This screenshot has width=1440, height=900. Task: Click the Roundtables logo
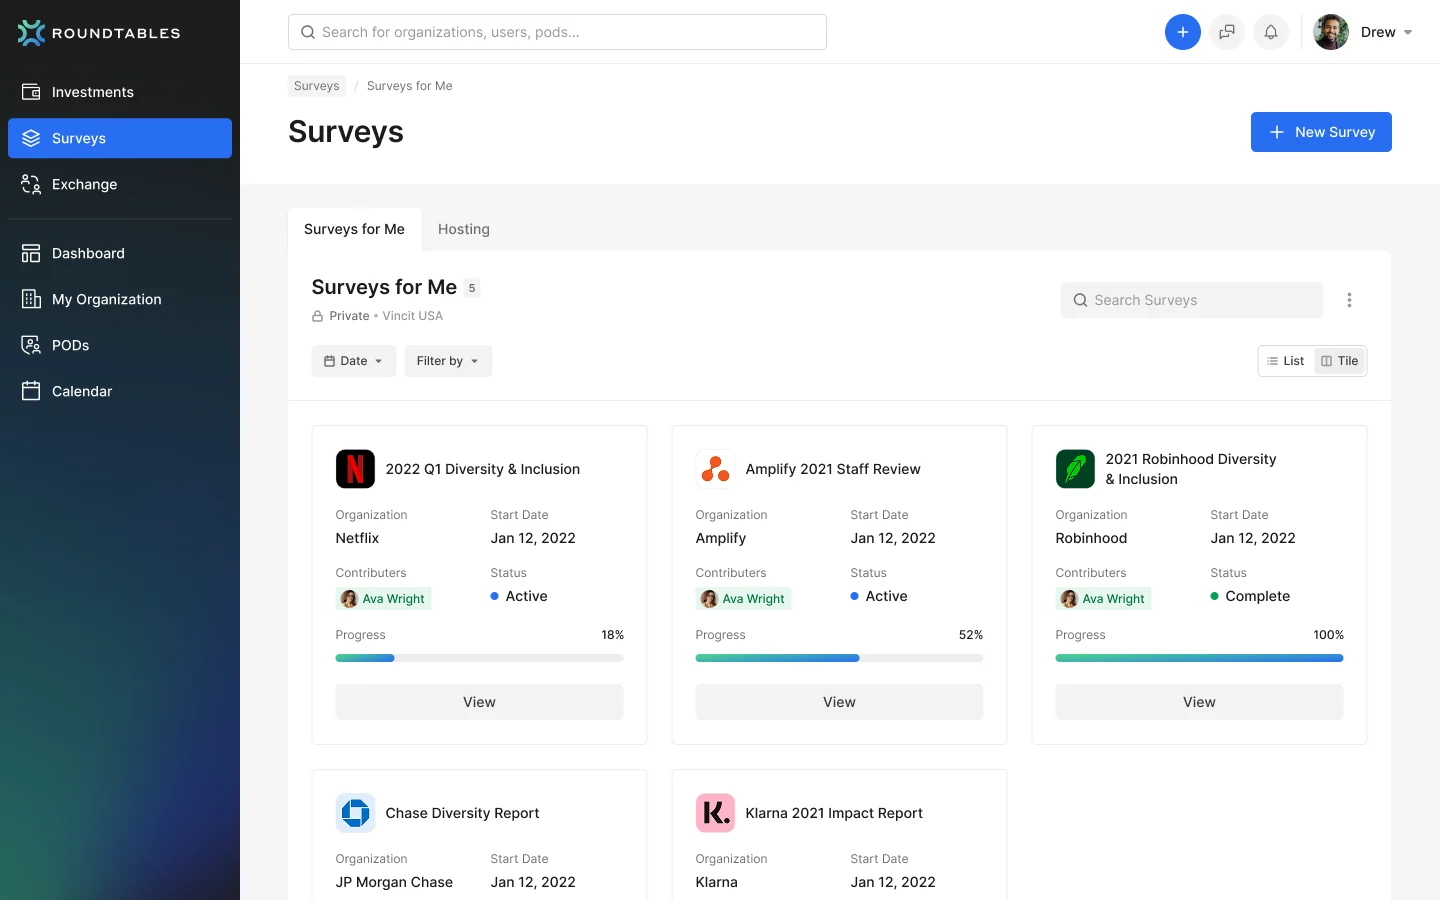click(99, 33)
